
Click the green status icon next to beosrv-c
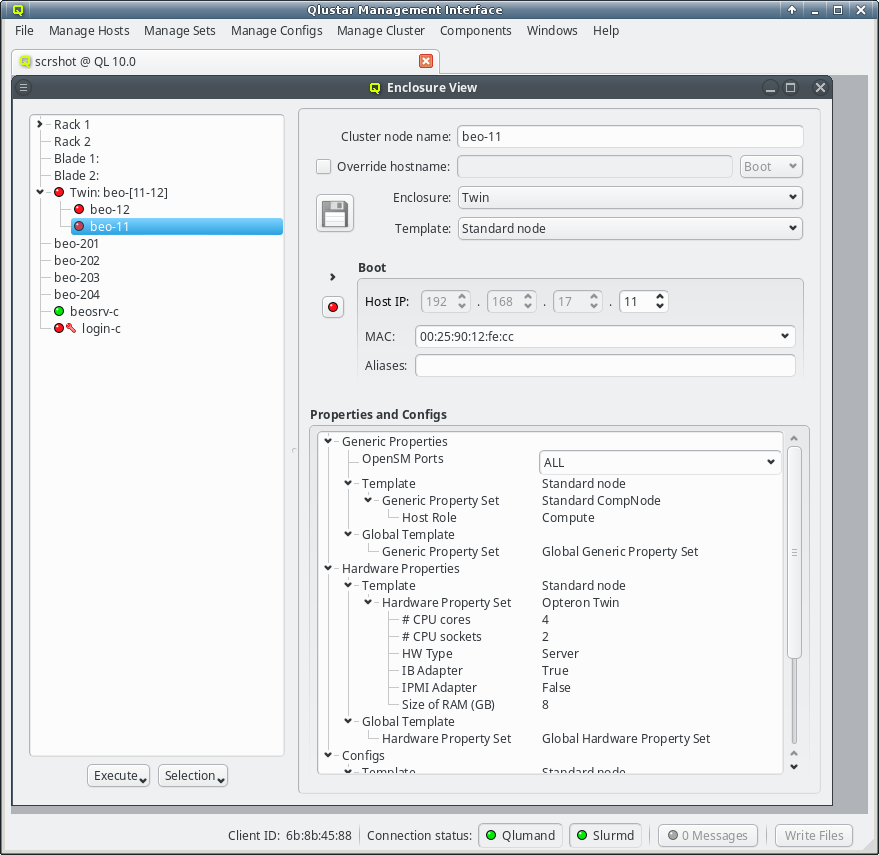[x=59, y=312]
